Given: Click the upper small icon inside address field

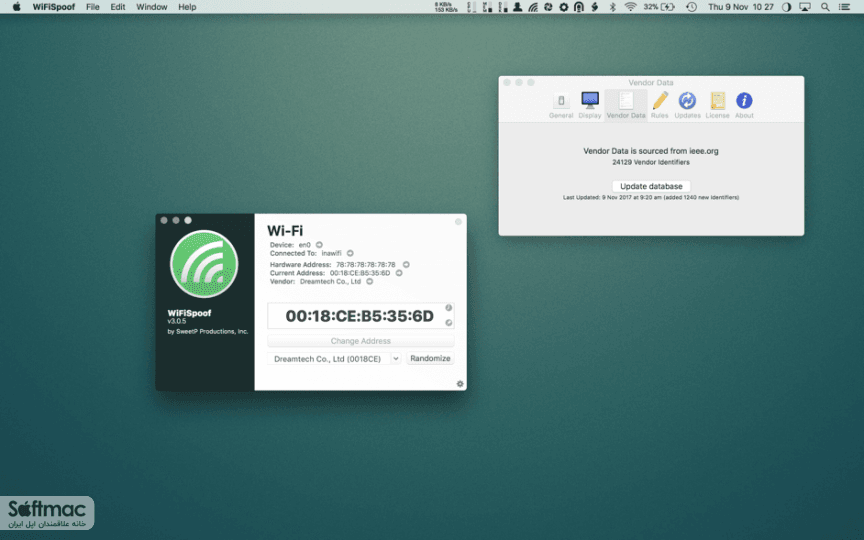Looking at the screenshot, I should [x=449, y=307].
